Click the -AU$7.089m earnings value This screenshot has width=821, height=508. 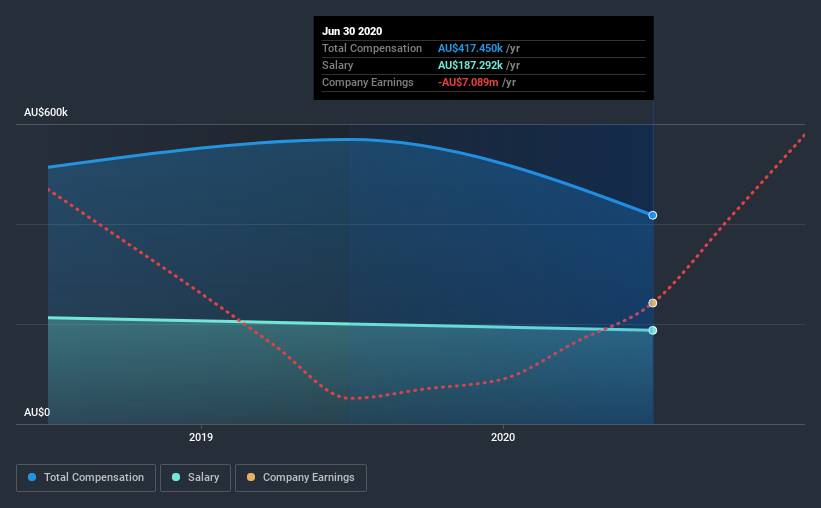pos(468,82)
